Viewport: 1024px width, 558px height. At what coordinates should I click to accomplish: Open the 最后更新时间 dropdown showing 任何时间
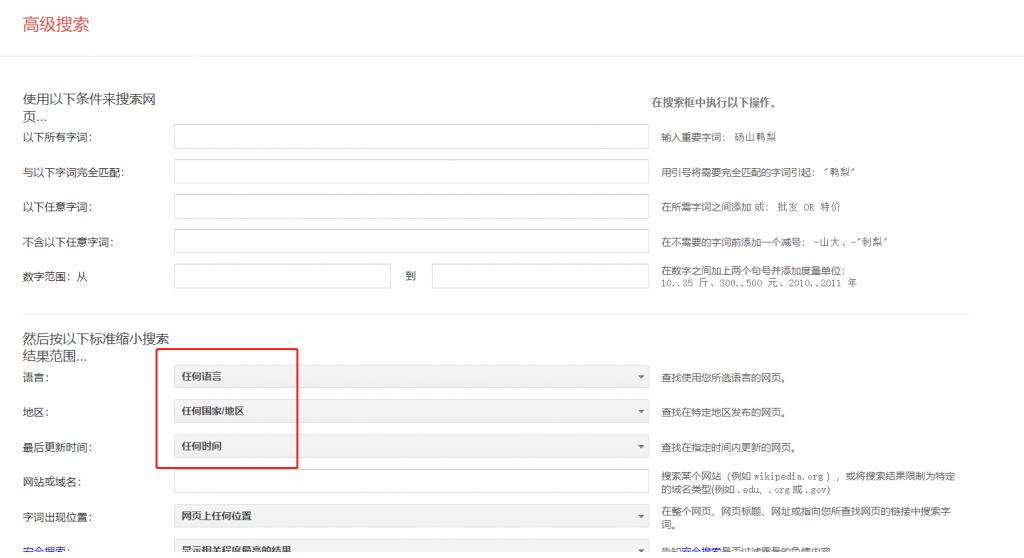411,446
